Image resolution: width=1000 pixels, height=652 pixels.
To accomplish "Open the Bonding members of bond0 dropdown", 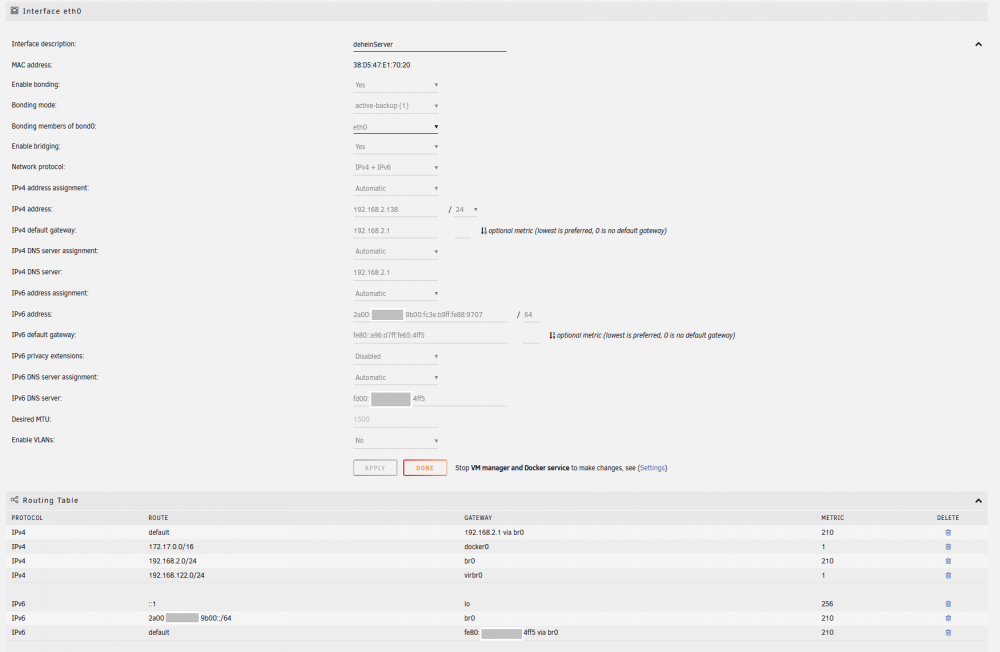I will [396, 127].
